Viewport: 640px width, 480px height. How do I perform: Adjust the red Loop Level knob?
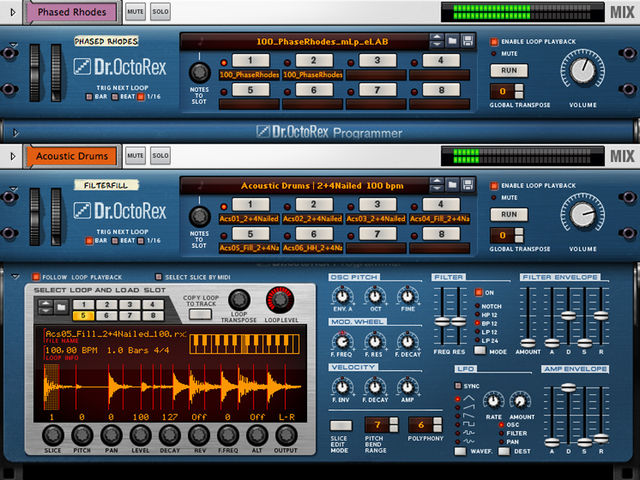click(x=280, y=300)
